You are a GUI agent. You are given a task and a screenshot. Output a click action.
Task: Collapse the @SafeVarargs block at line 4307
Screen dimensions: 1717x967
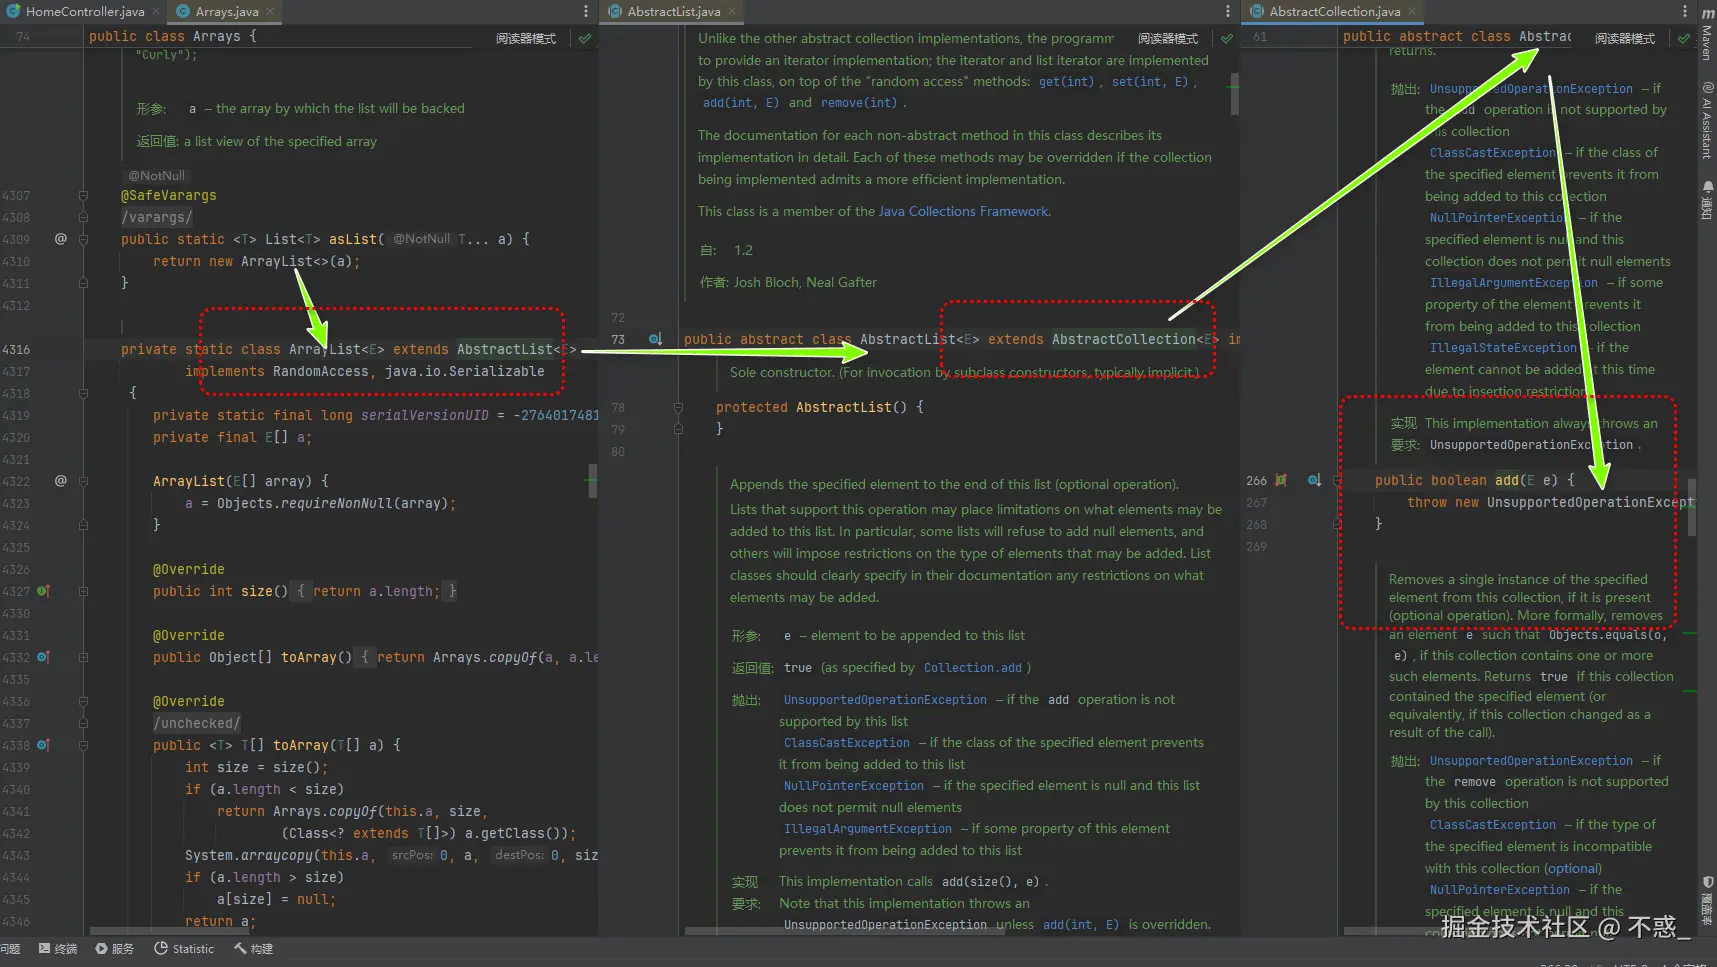pos(83,195)
